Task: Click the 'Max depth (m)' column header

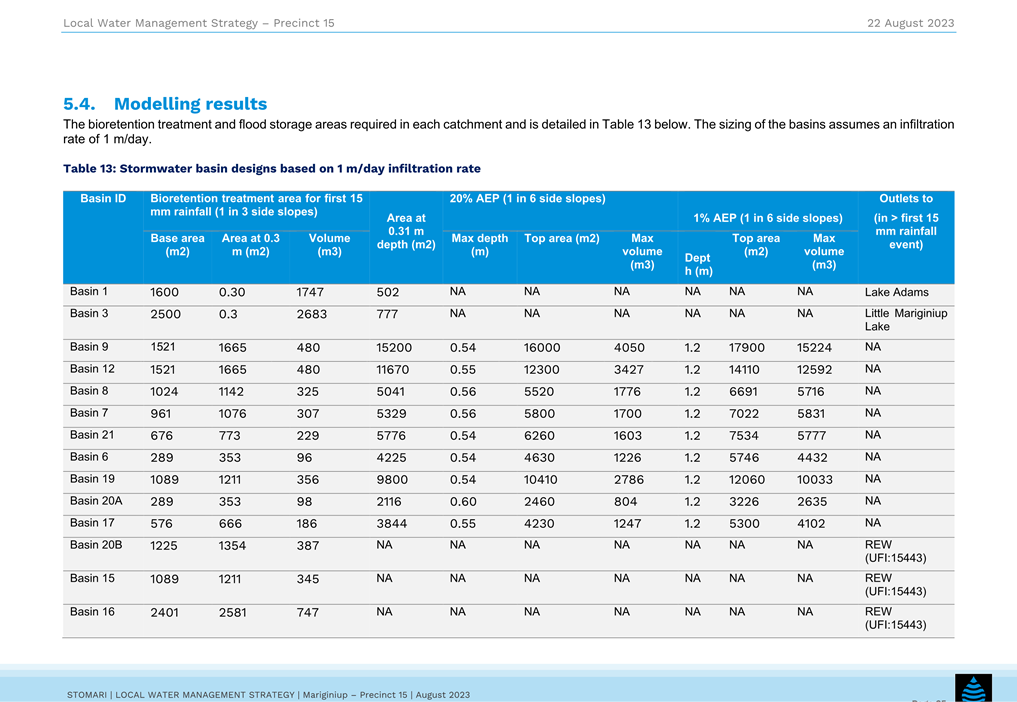Action: tap(479, 245)
